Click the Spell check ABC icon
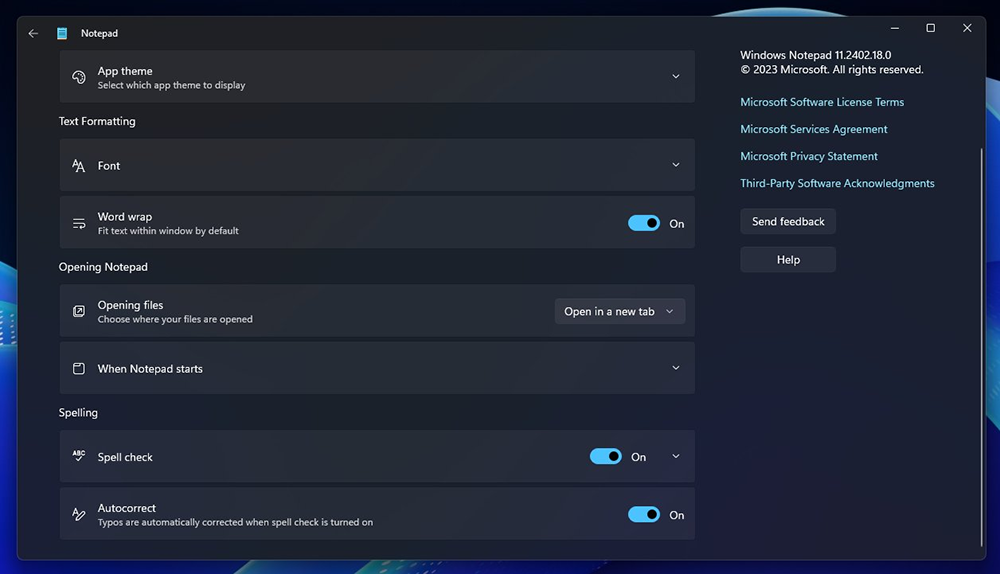The height and width of the screenshot is (574, 1000). click(x=79, y=457)
